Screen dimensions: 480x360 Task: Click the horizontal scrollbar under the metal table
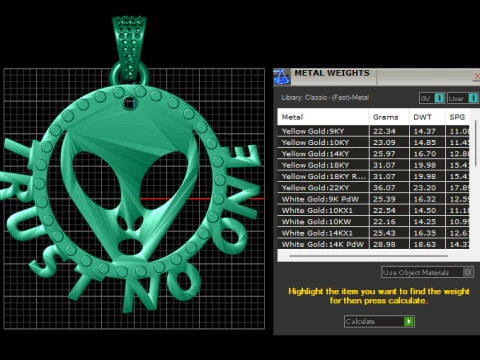(369, 256)
